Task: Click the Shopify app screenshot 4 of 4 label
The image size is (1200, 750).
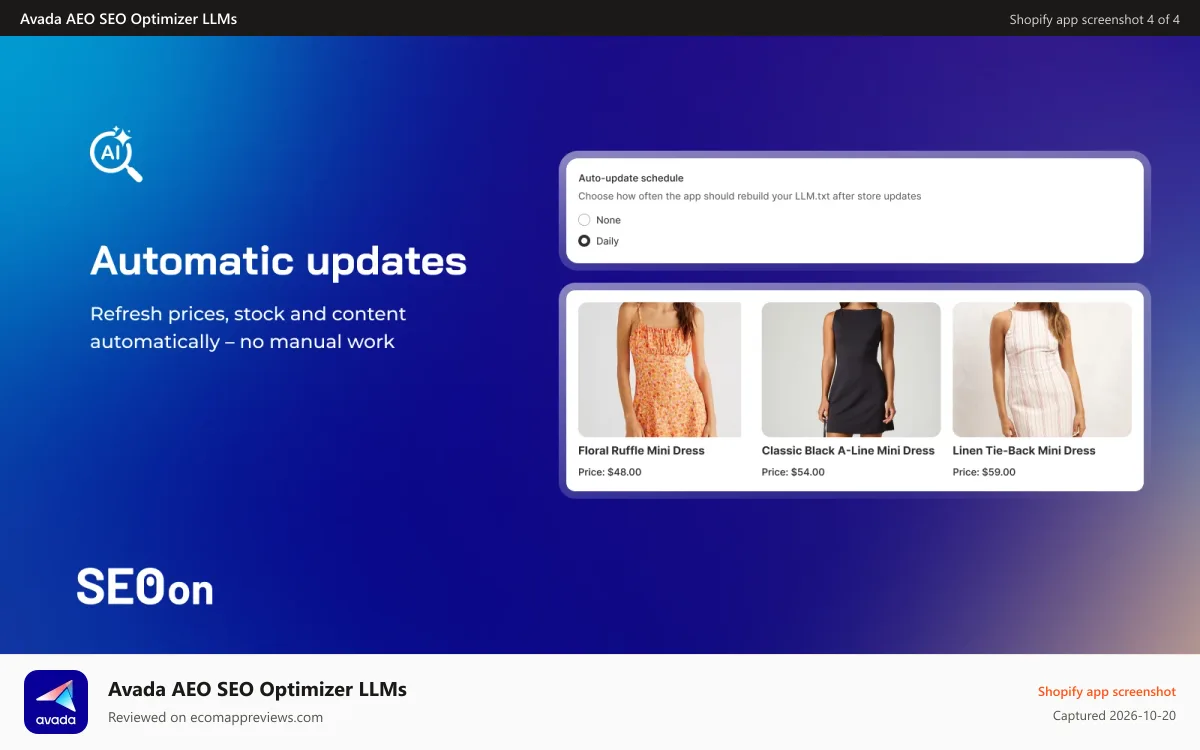Action: (1095, 19)
